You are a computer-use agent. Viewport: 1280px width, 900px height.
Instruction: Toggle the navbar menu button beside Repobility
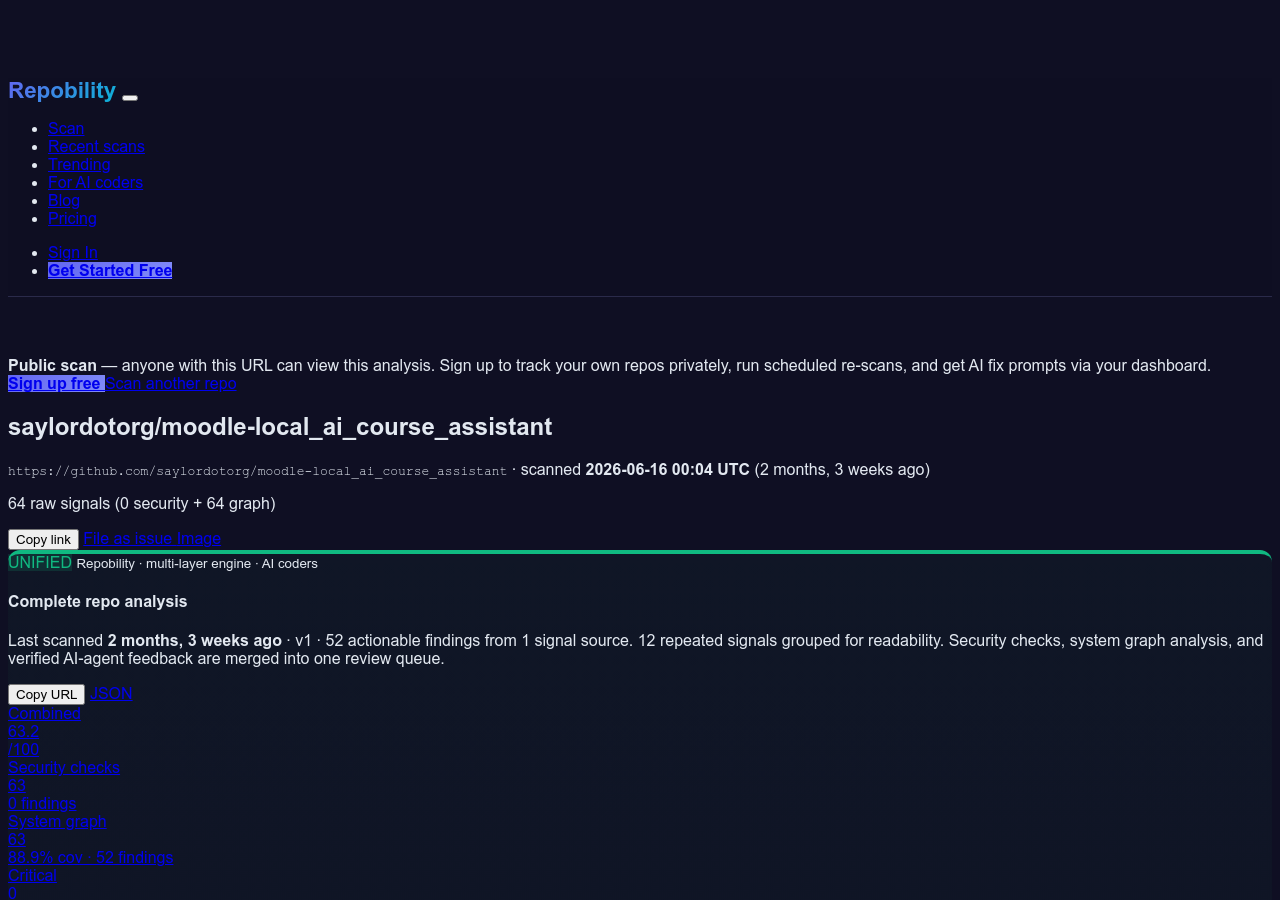tap(130, 97)
